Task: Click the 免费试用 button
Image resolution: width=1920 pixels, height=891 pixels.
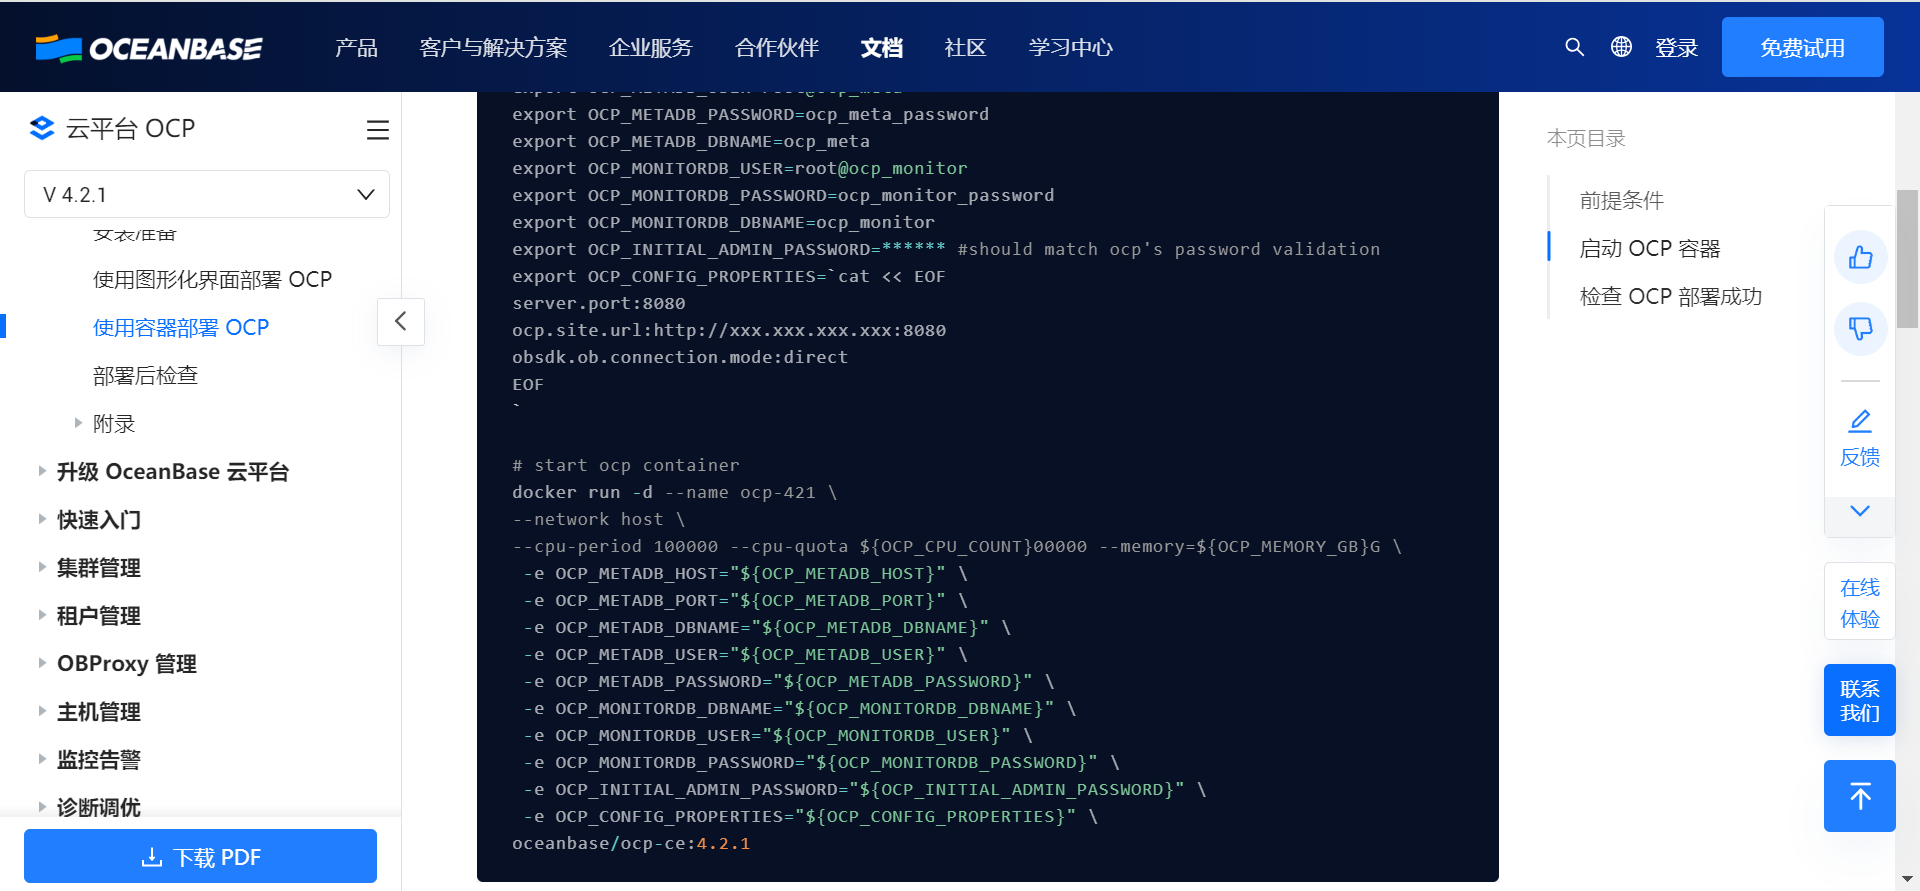Action: pos(1802,47)
